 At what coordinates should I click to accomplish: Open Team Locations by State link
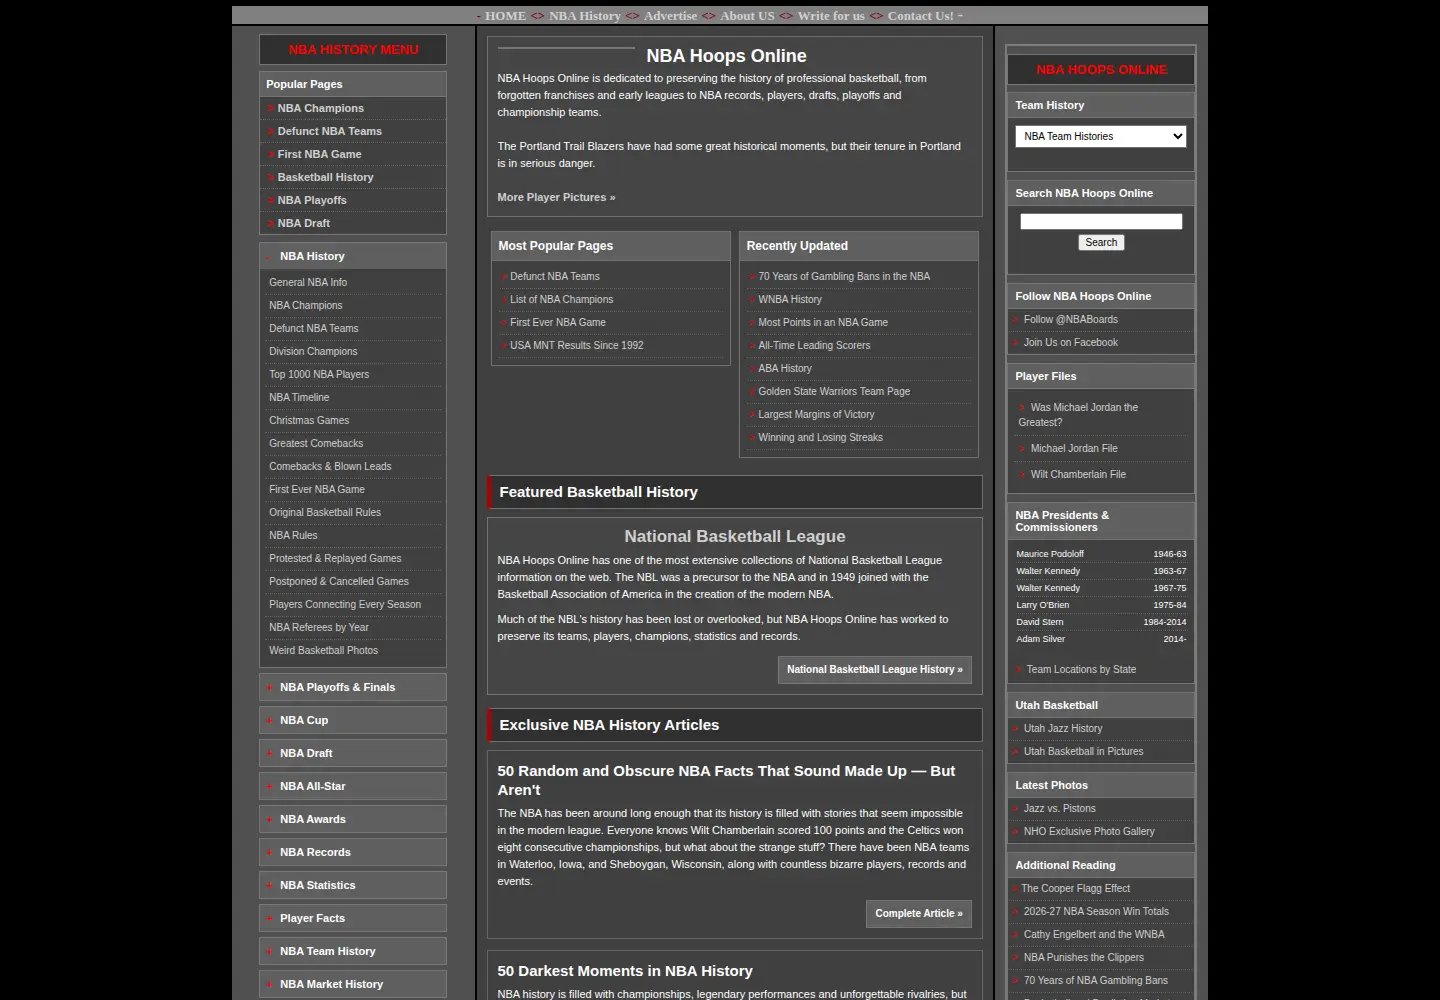point(1081,669)
